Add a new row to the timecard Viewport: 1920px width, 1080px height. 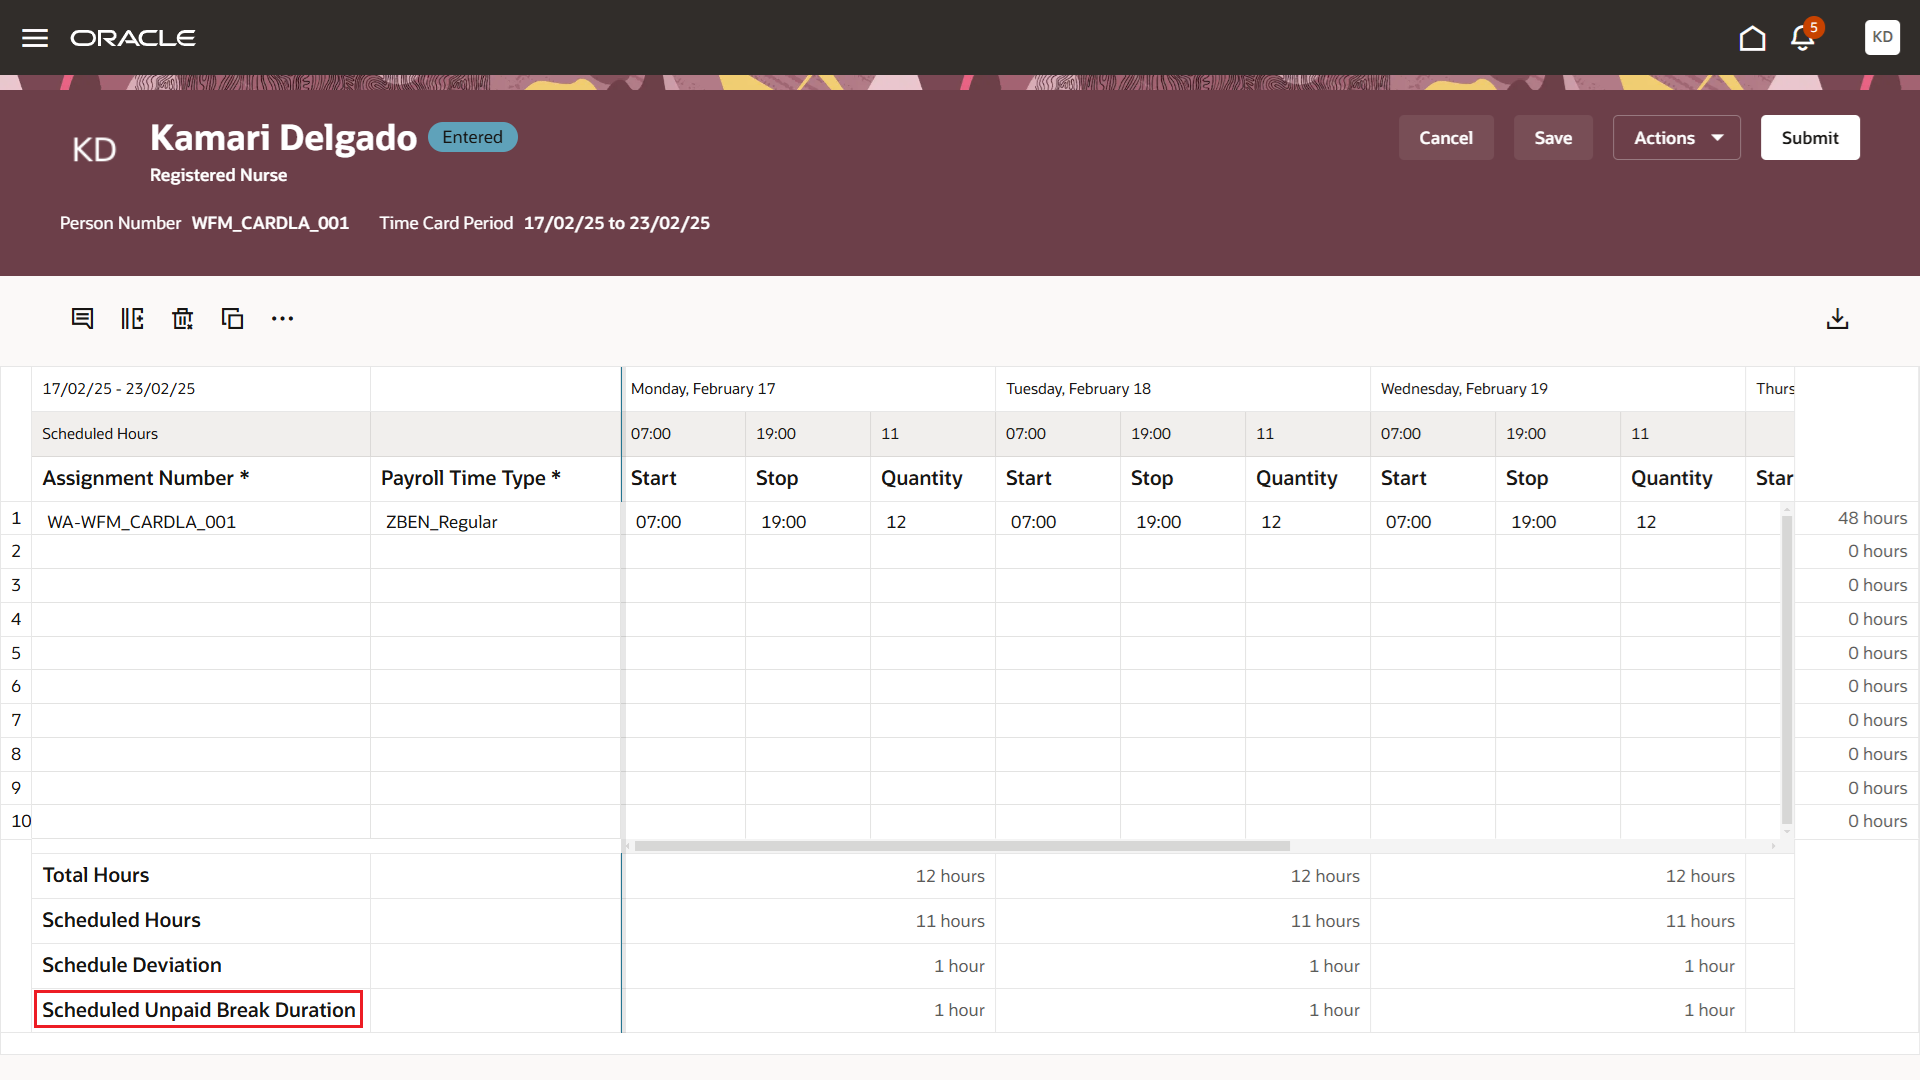(x=132, y=318)
